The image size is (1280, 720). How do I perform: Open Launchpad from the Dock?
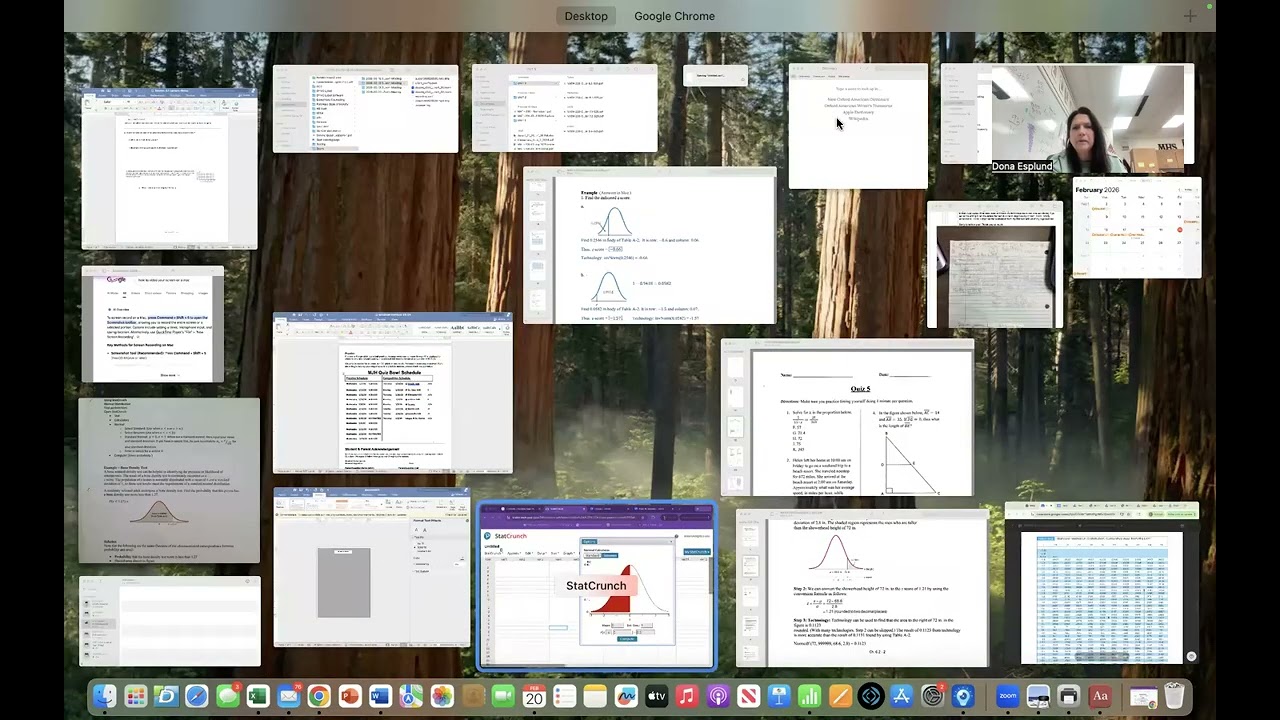(135, 696)
